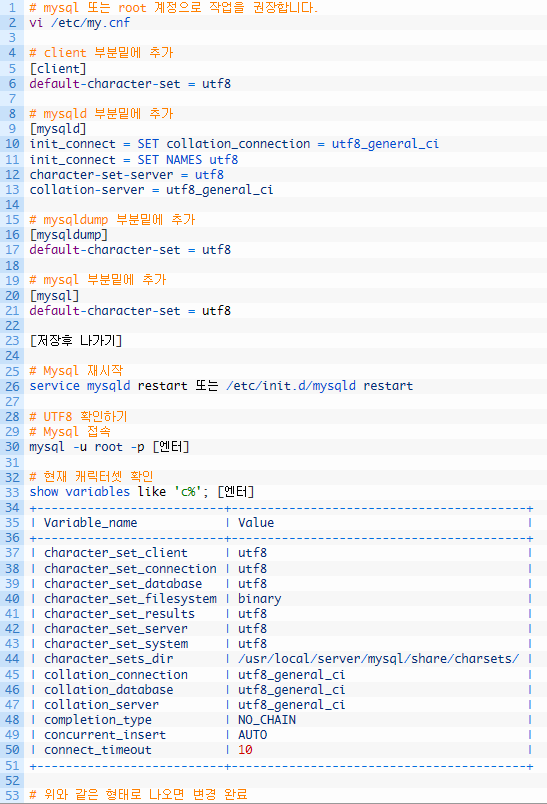
Task: Click the 'Variable_name' column header
Action: point(91,522)
